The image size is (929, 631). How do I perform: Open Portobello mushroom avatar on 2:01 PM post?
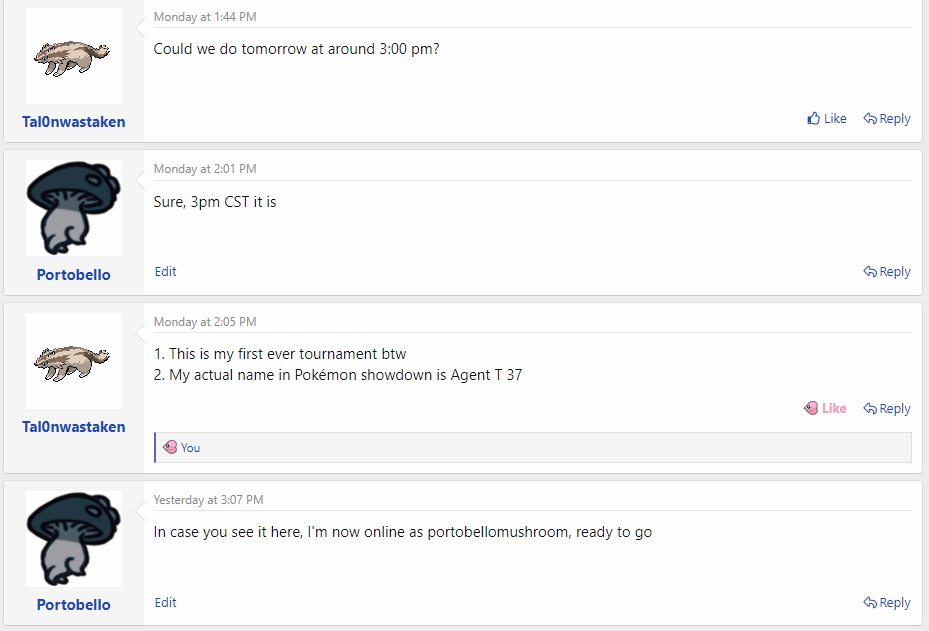pyautogui.click(x=73, y=208)
